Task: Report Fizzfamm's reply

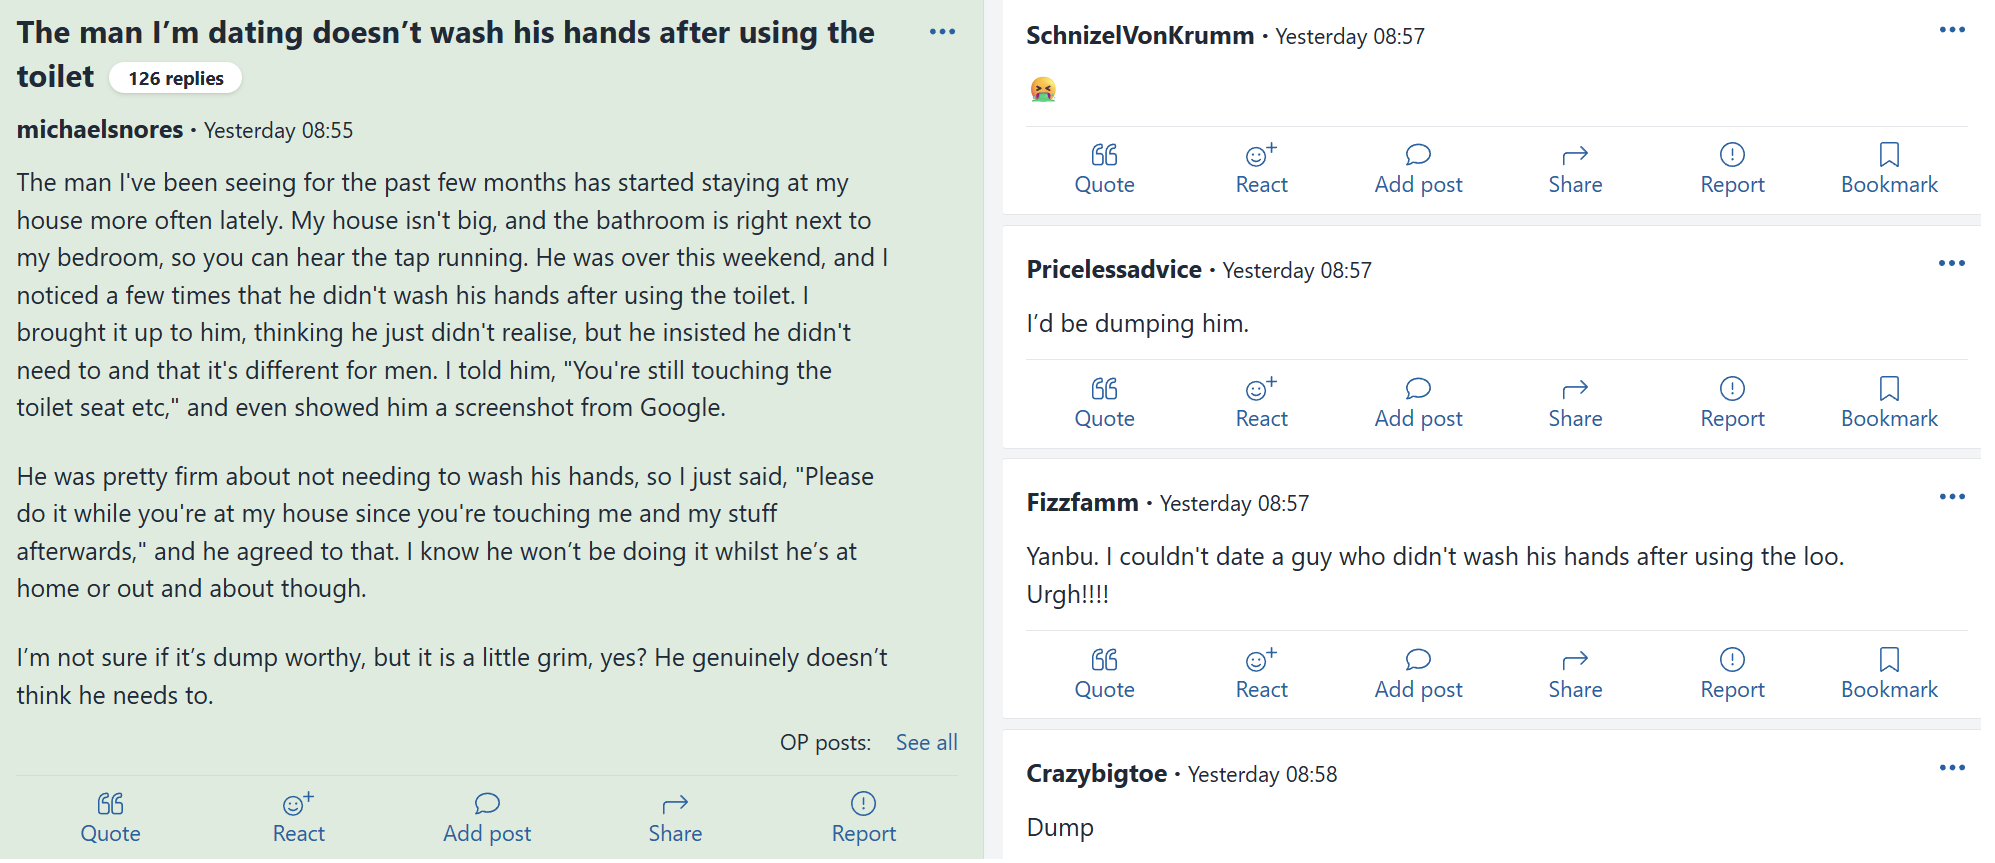Action: 1732,674
